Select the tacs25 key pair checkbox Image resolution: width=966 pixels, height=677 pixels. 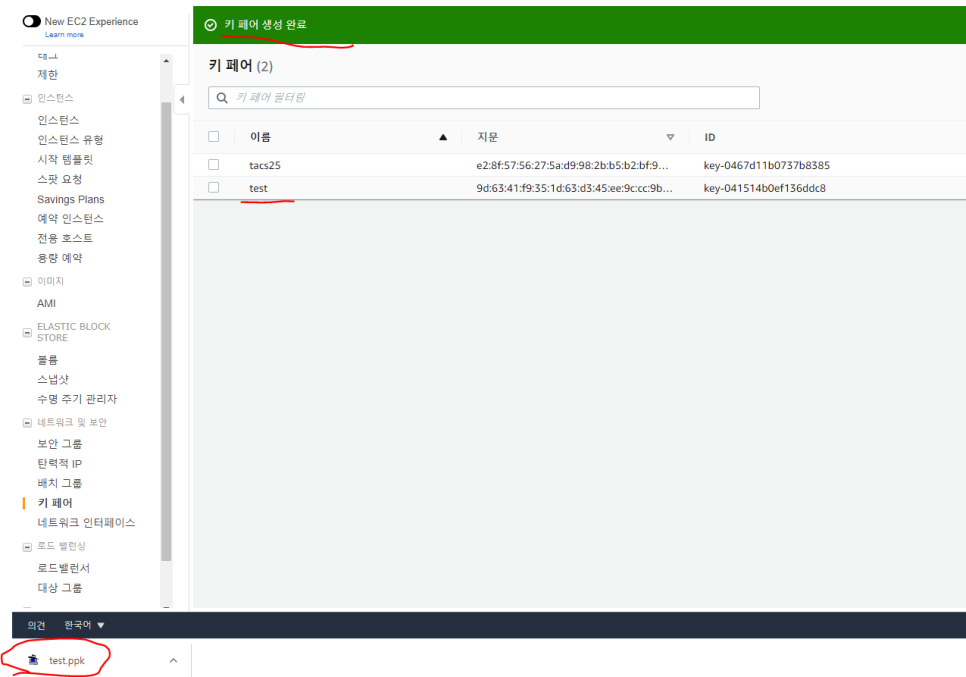[214, 164]
